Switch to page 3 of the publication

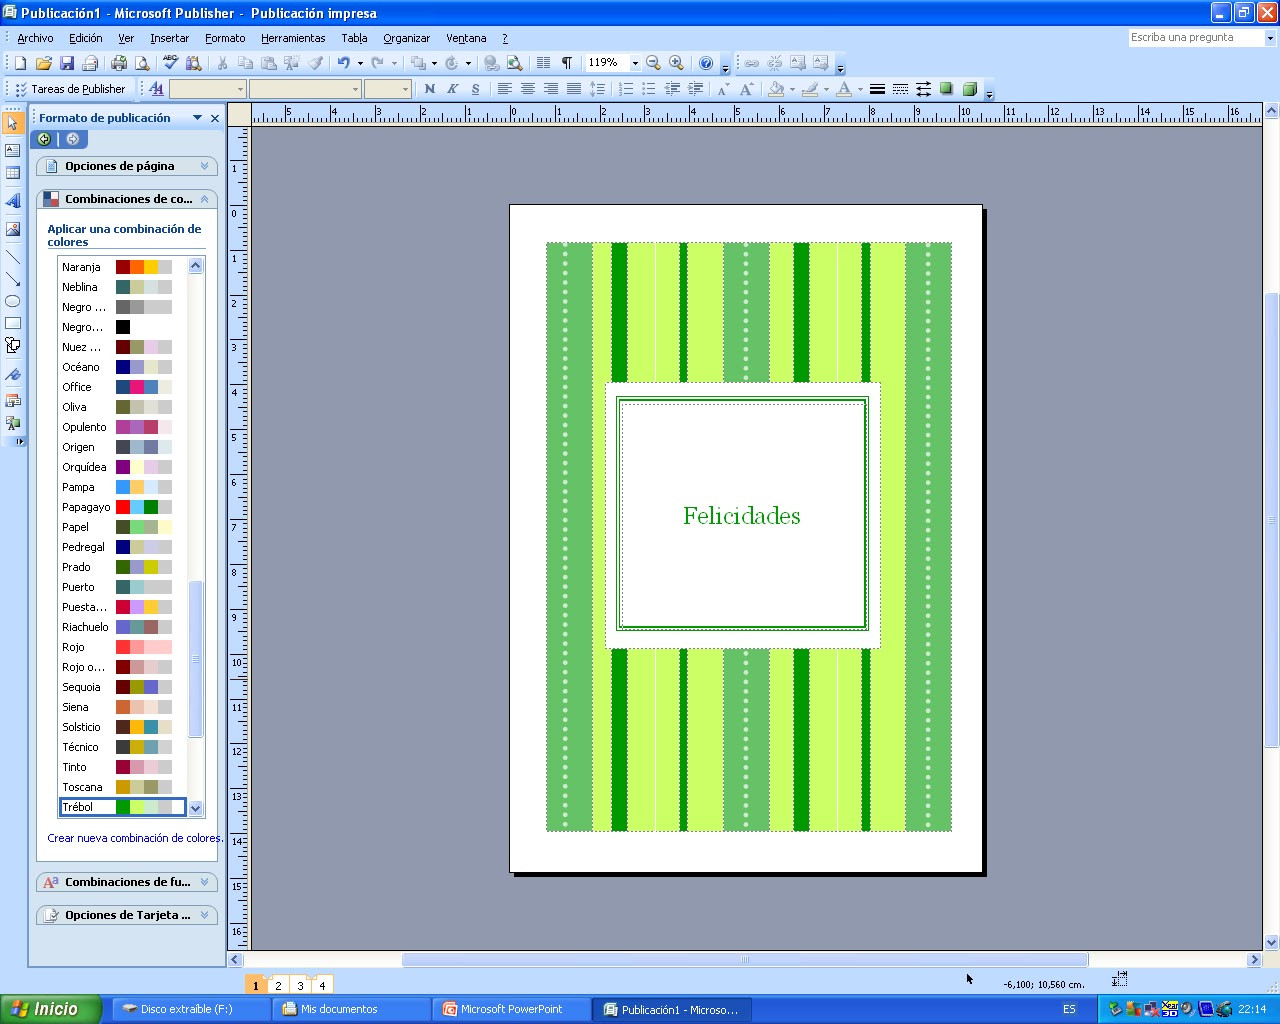[300, 984]
